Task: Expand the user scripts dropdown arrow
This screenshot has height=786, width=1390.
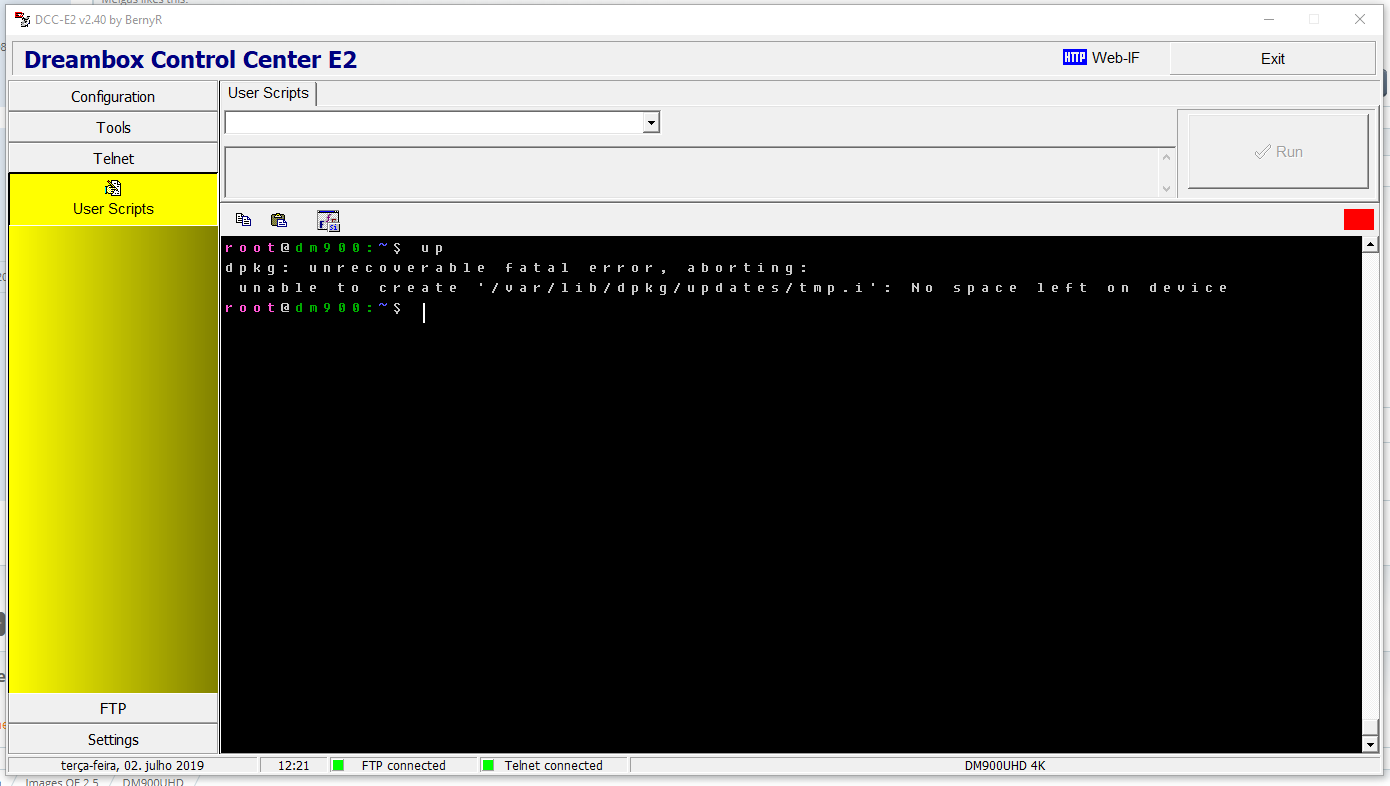Action: click(x=651, y=122)
